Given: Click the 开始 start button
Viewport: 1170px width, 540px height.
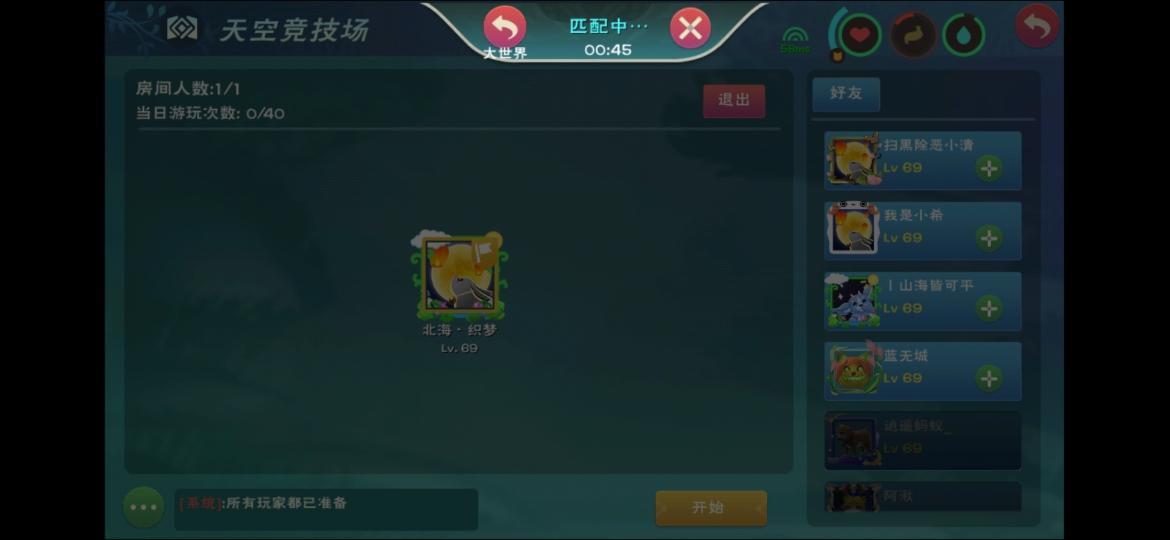Looking at the screenshot, I should tap(711, 508).
